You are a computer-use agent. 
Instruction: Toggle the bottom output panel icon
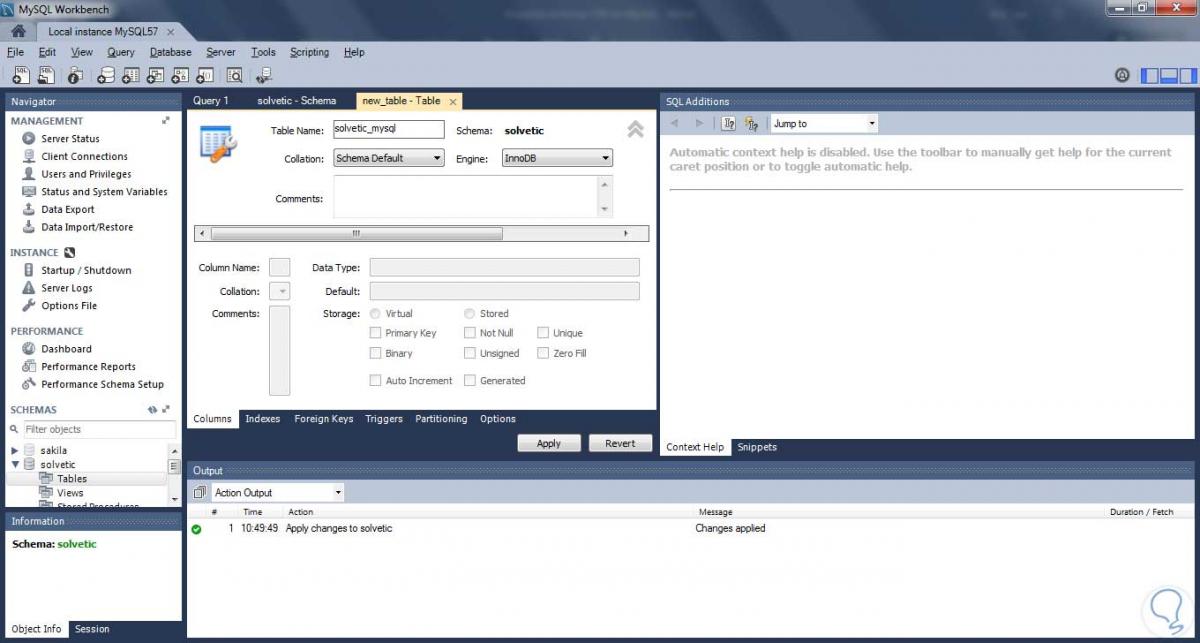pyautogui.click(x=1169, y=75)
